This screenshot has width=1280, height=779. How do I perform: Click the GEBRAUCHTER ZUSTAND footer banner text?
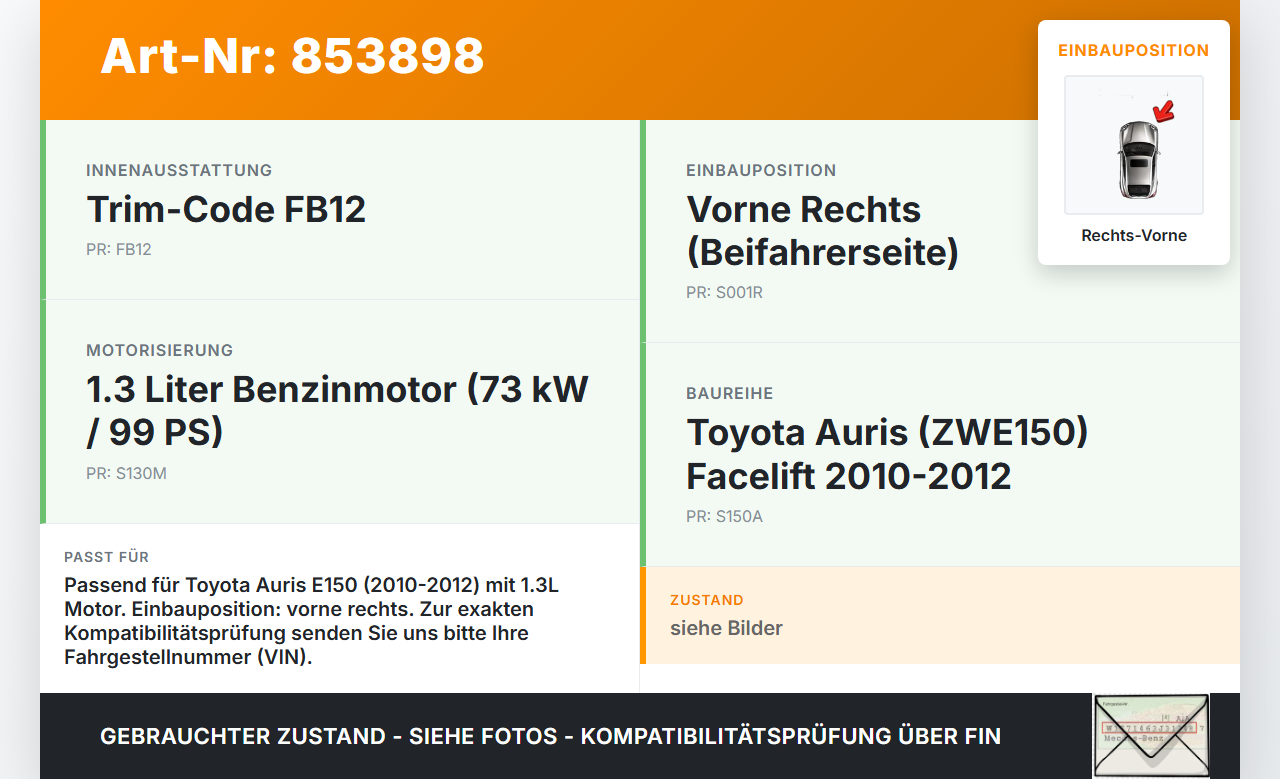click(x=550, y=736)
